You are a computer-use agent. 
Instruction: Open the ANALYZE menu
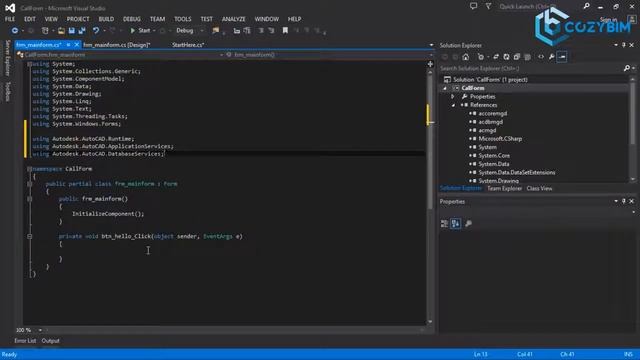click(233, 19)
